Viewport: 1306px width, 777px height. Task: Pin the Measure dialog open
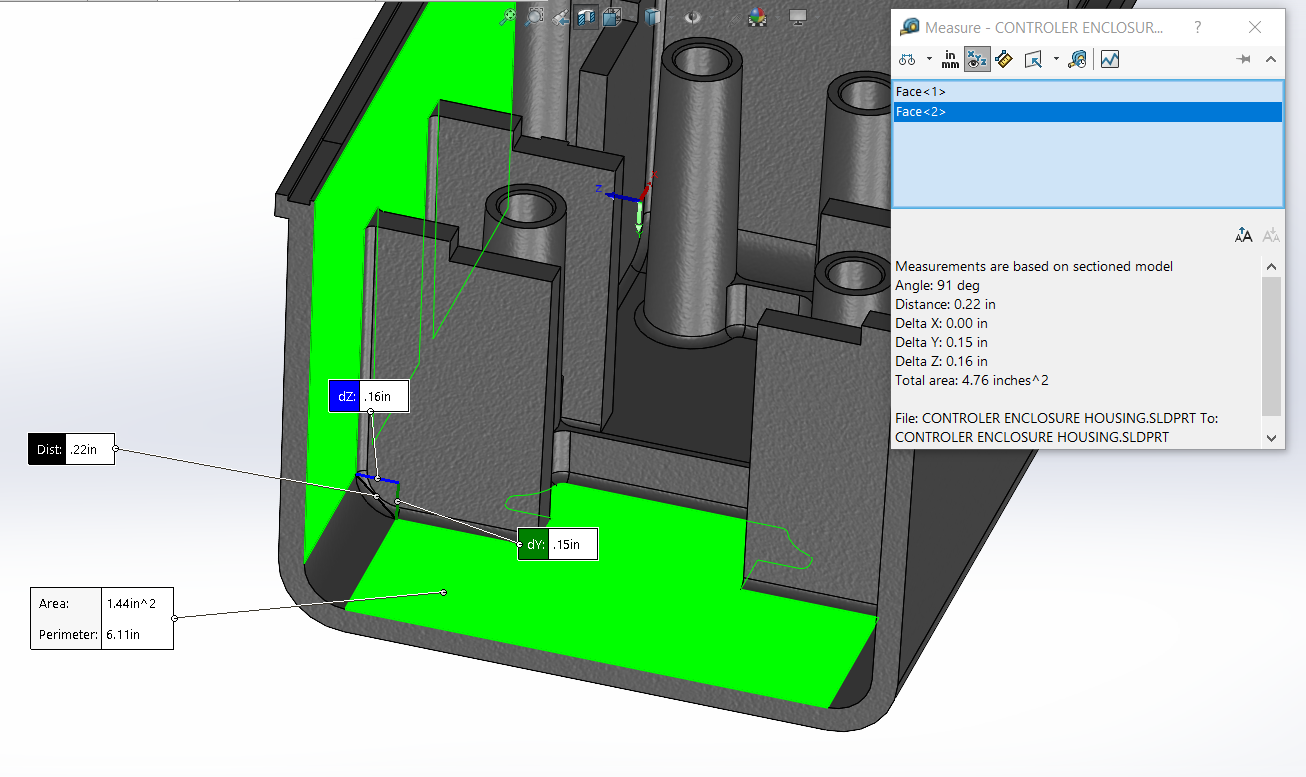click(1244, 60)
